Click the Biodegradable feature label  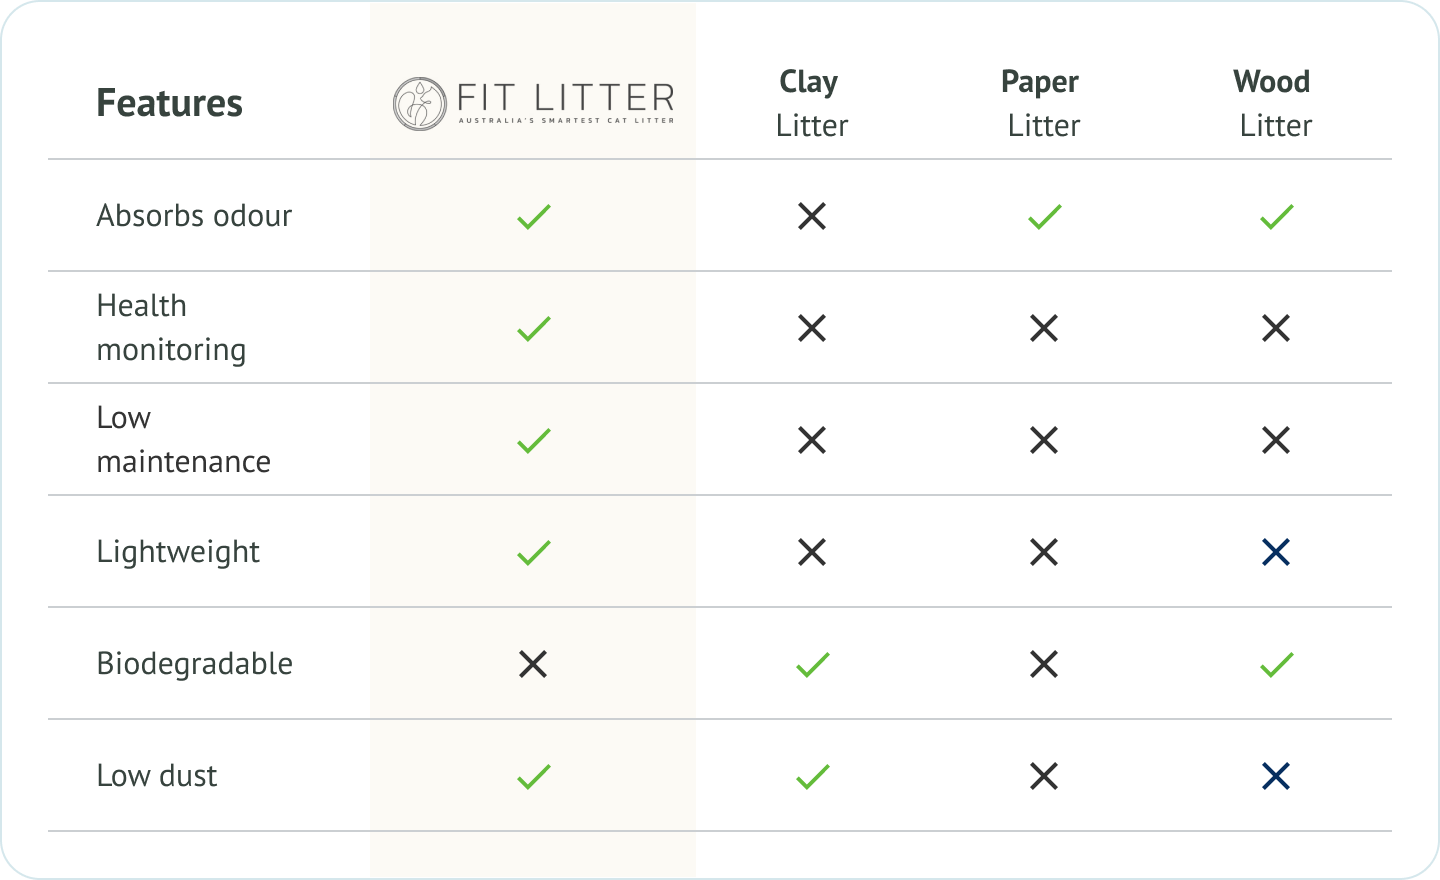tap(195, 664)
